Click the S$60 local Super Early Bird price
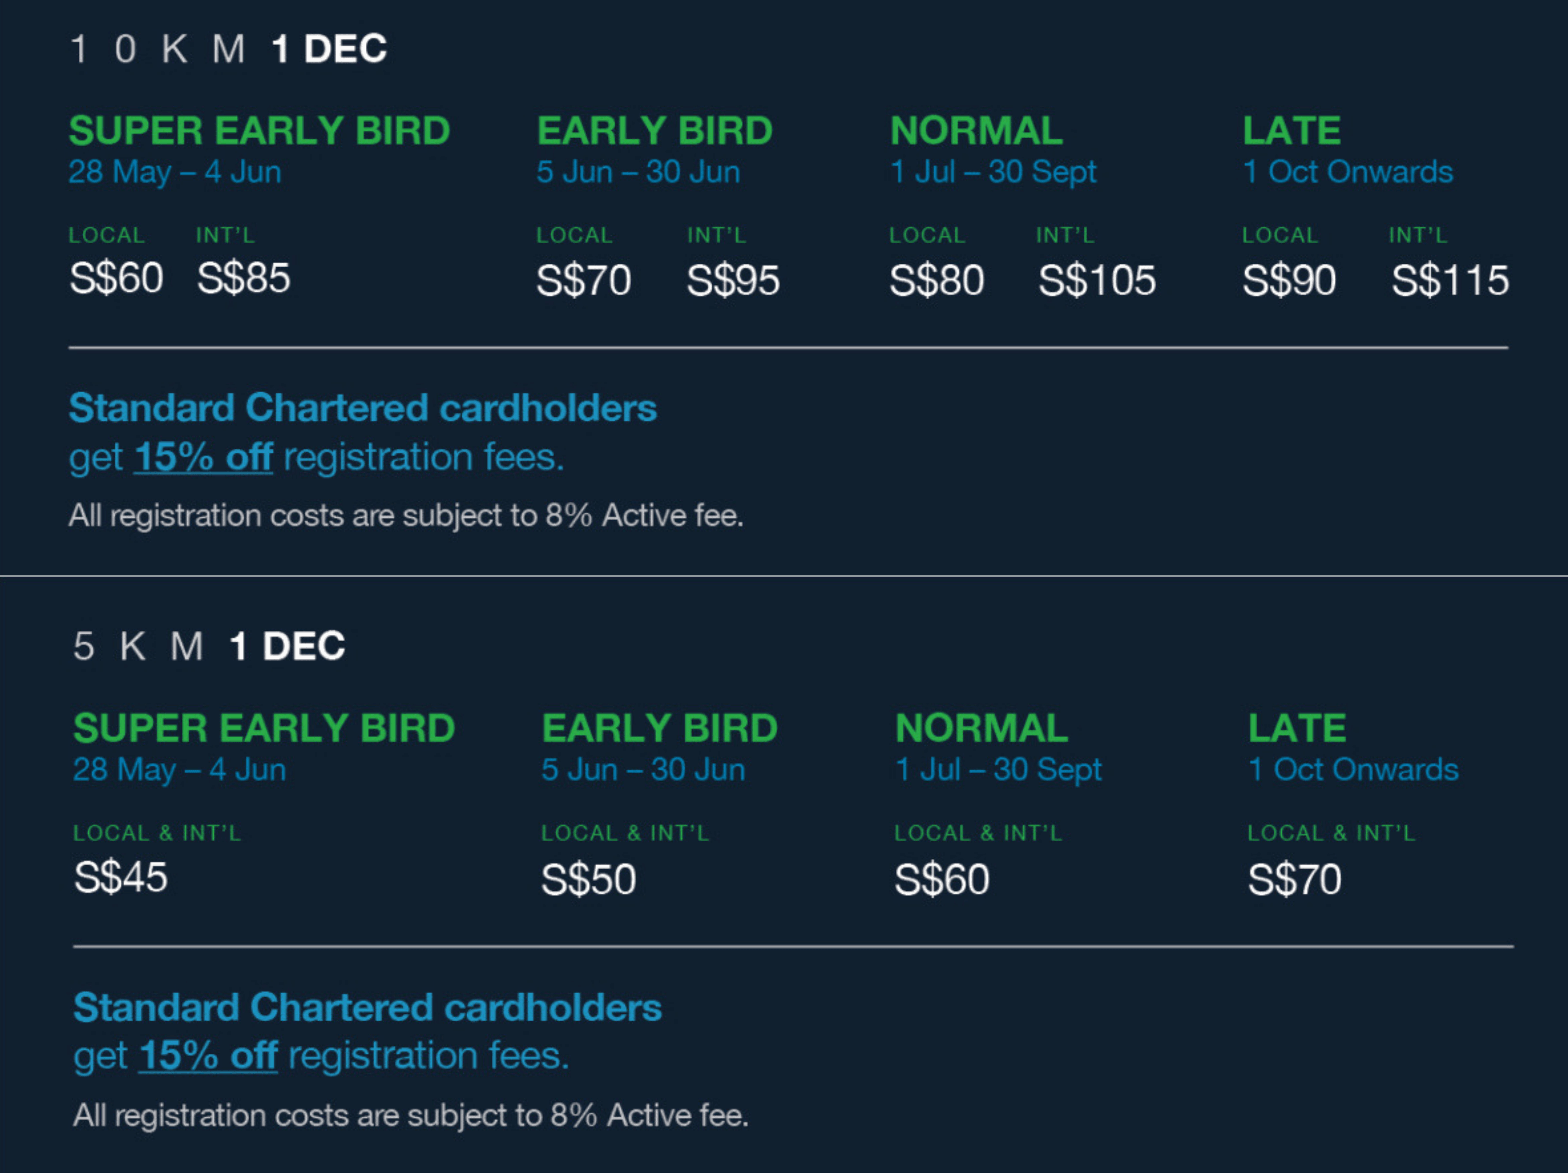Image resolution: width=1568 pixels, height=1173 pixels. [x=116, y=278]
